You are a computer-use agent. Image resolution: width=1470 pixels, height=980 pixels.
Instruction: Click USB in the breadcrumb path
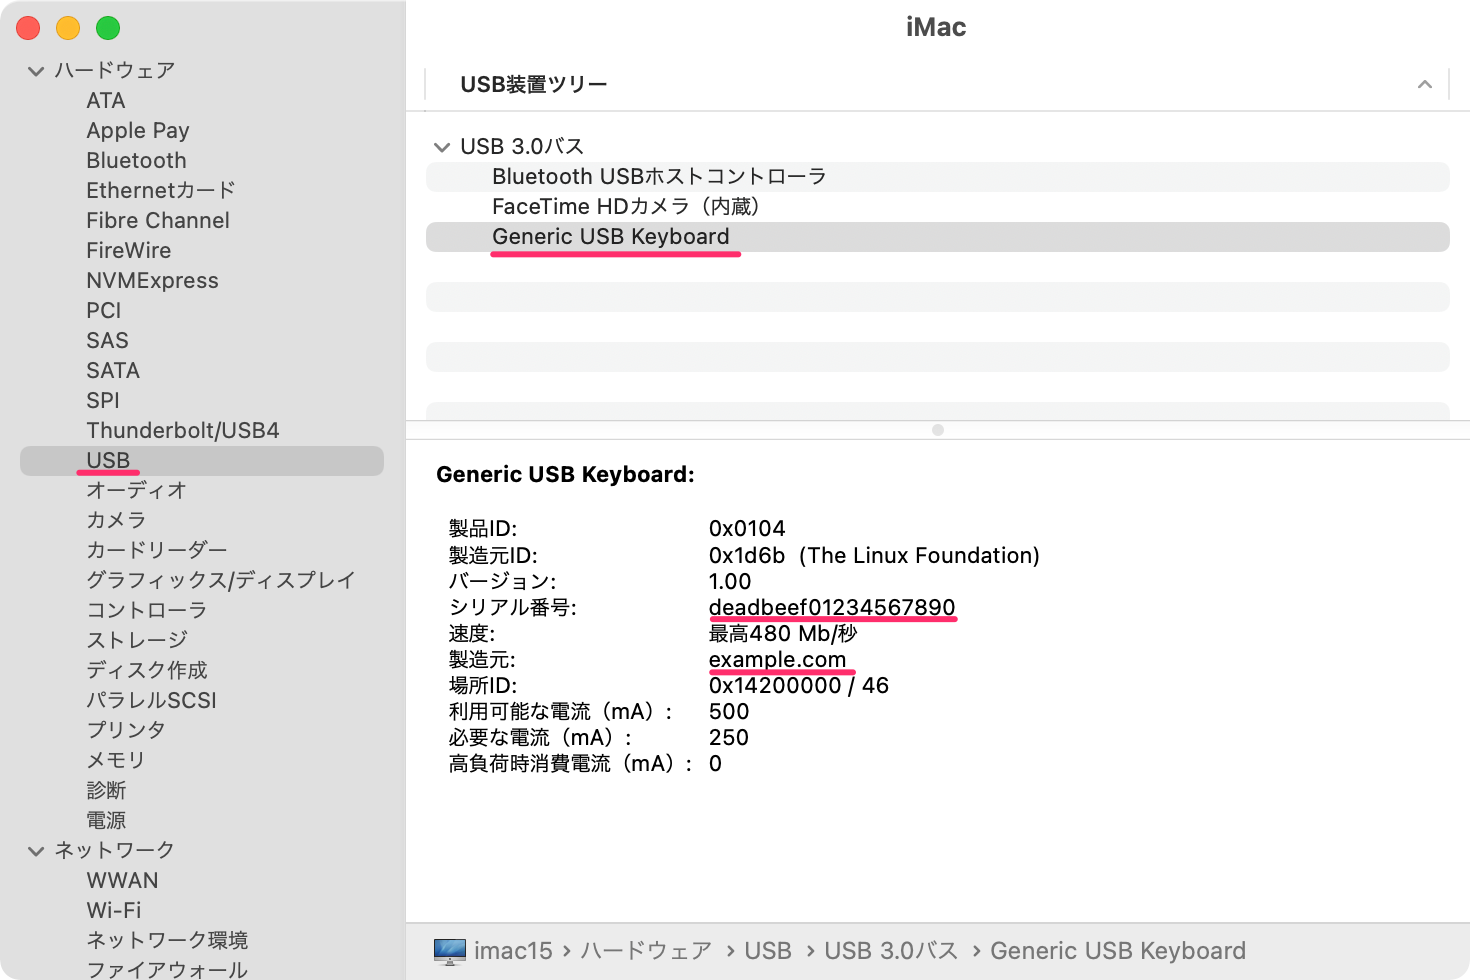(x=768, y=950)
